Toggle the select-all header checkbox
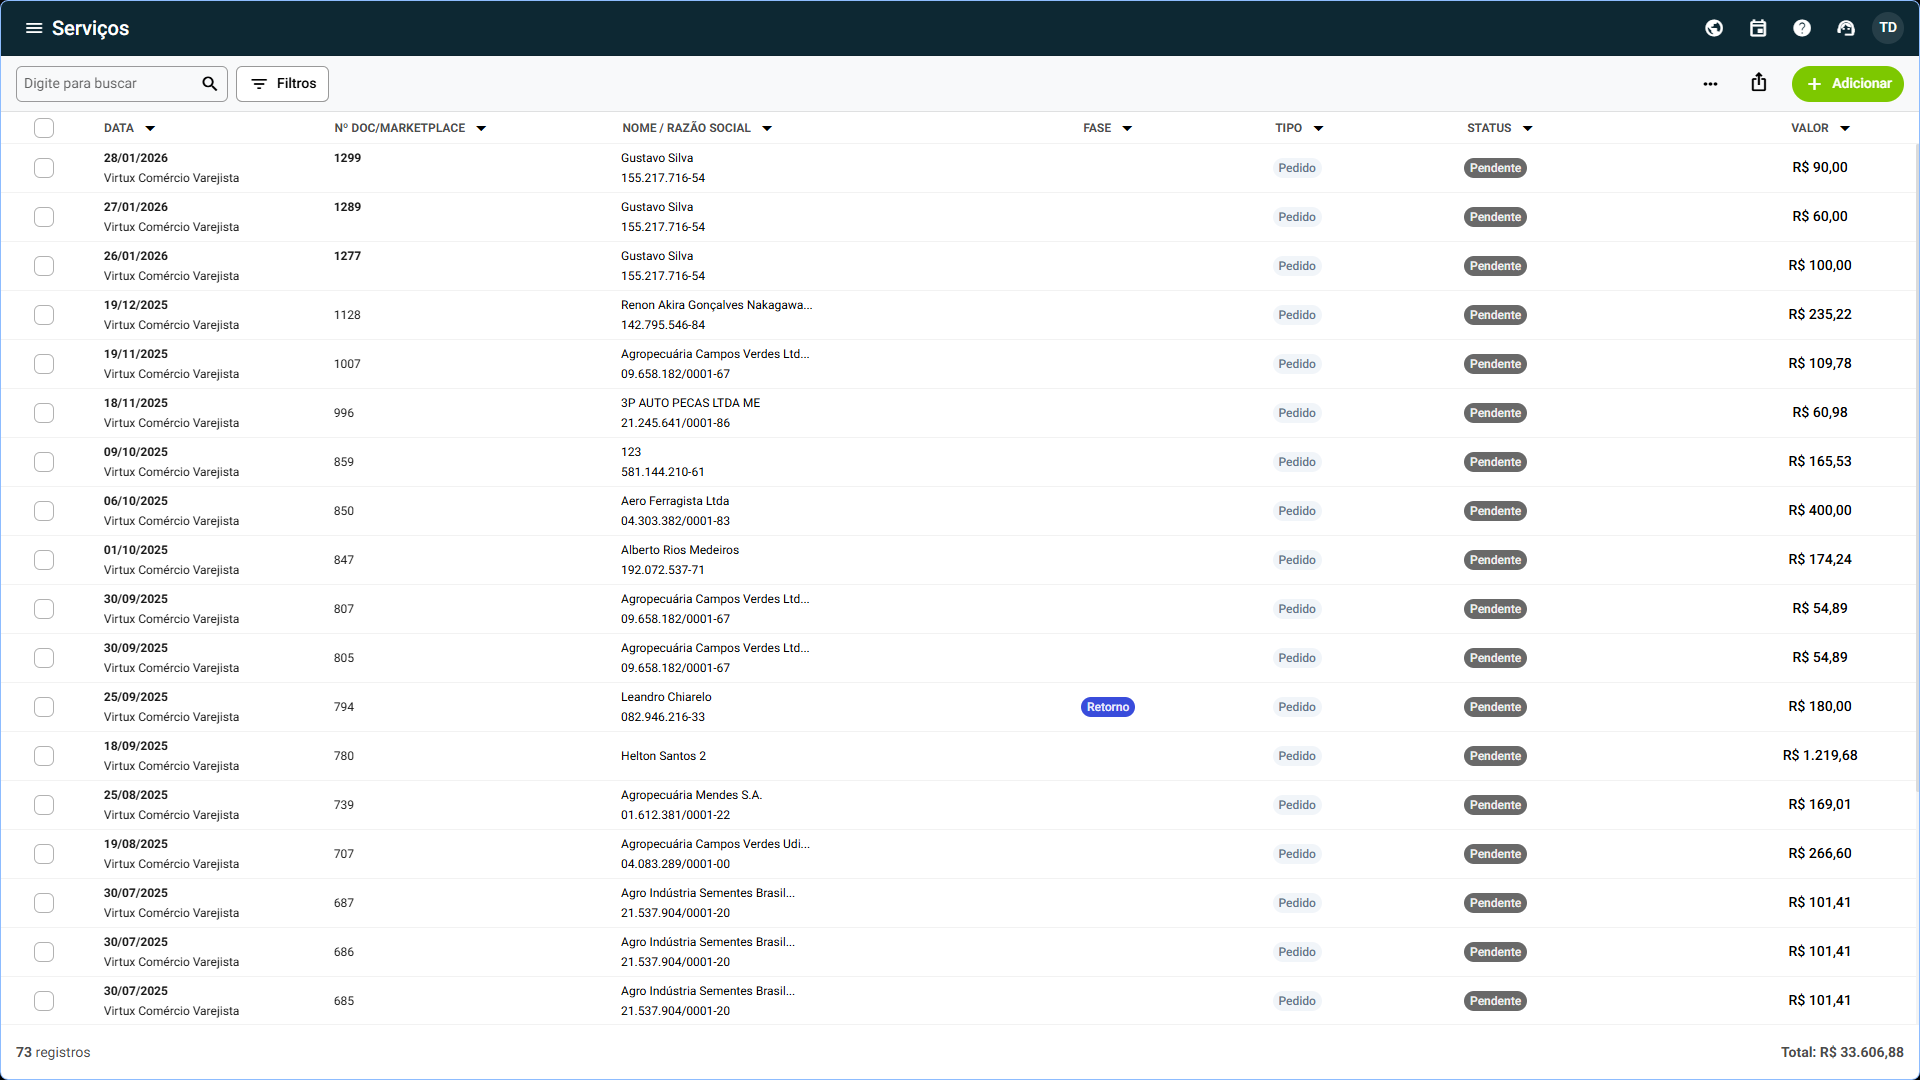This screenshot has width=1920, height=1080. (x=44, y=128)
